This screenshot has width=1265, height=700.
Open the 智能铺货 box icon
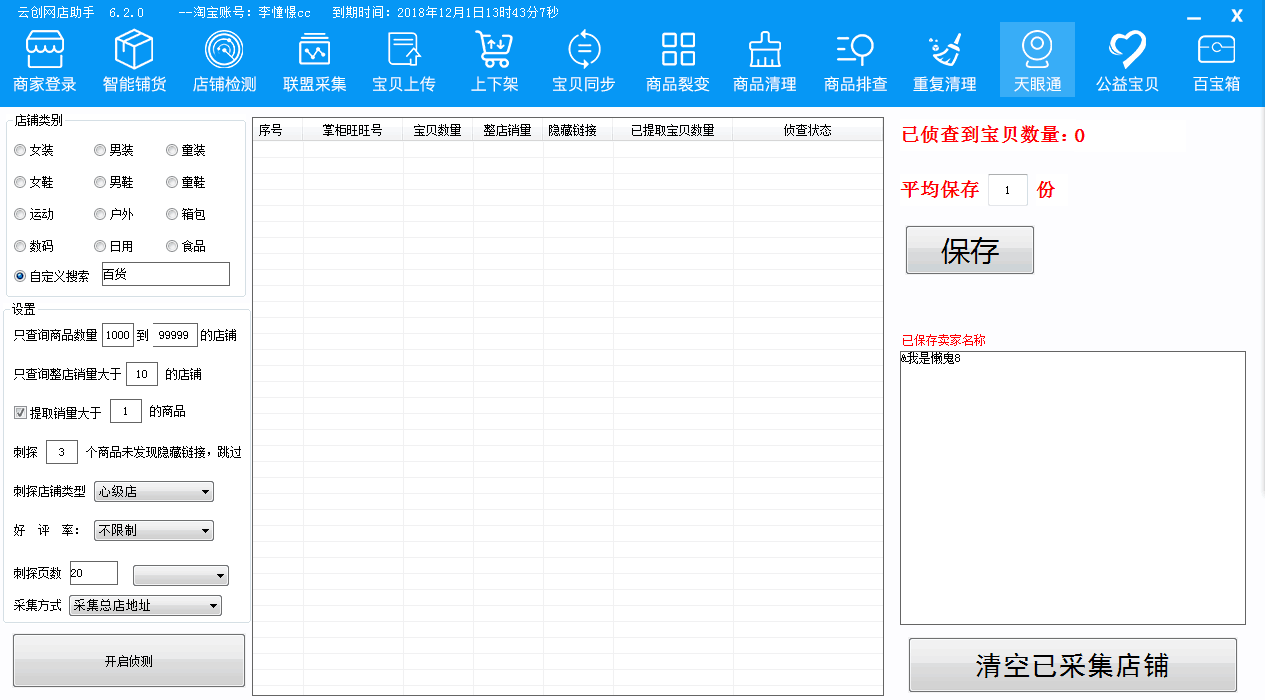(135, 61)
